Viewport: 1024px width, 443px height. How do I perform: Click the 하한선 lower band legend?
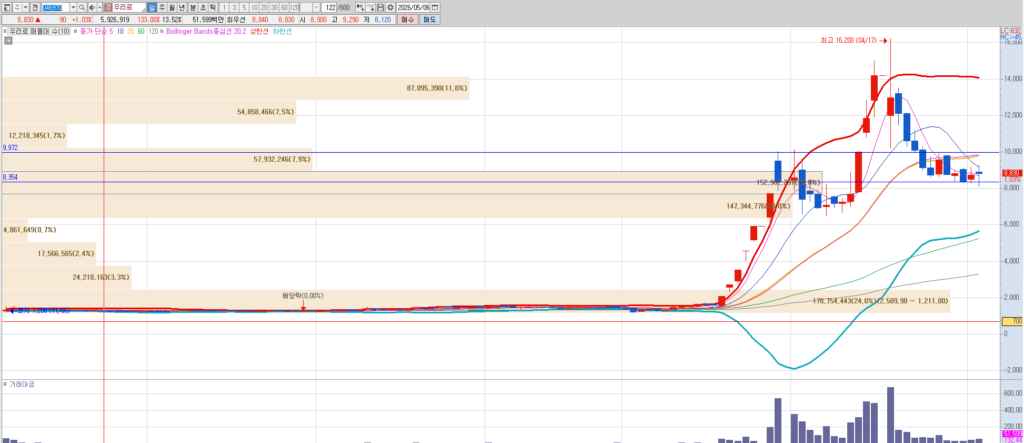(281, 31)
